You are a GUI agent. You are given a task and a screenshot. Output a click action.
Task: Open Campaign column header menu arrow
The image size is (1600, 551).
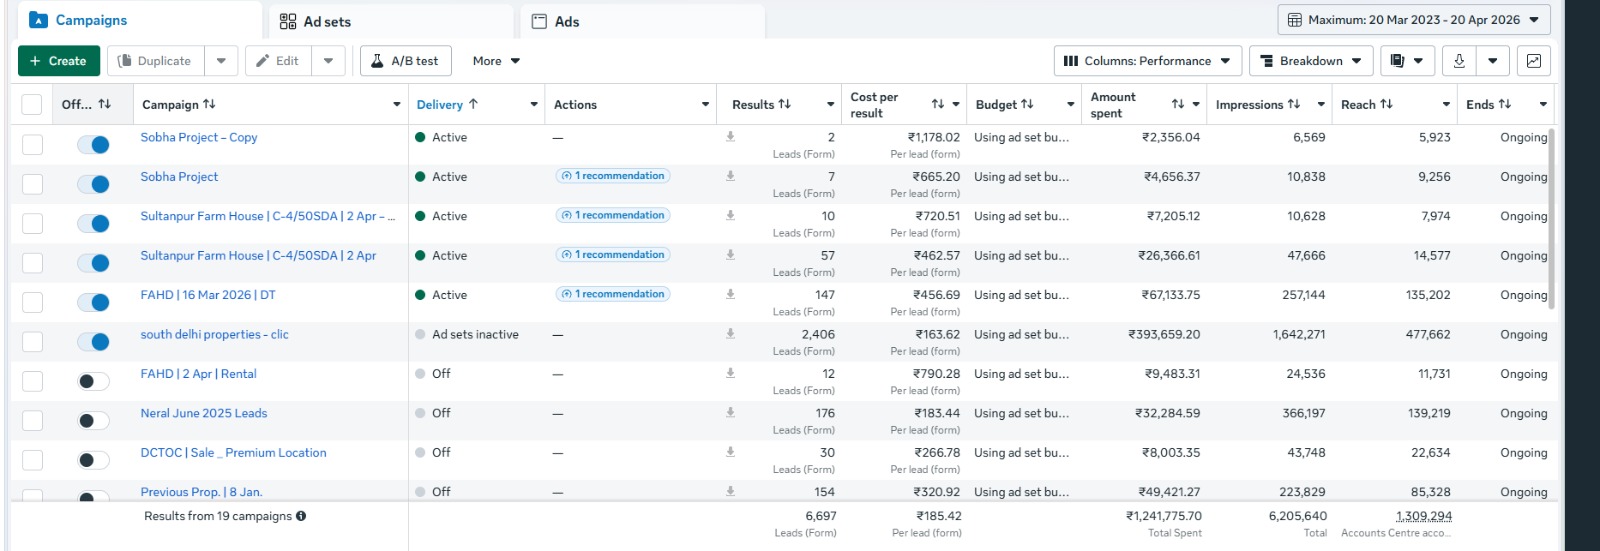click(396, 104)
